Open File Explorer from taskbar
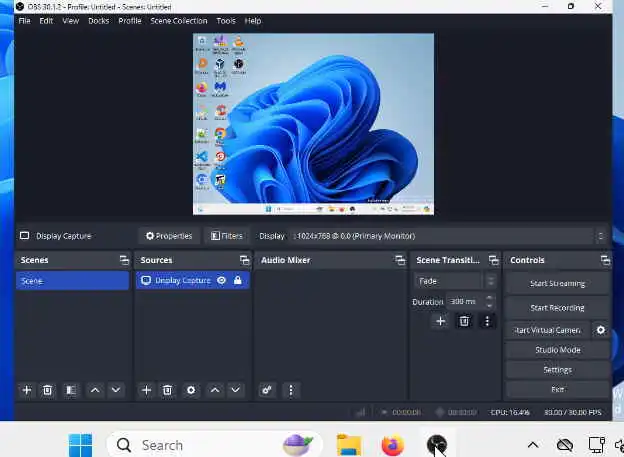624x457 pixels. tap(349, 445)
